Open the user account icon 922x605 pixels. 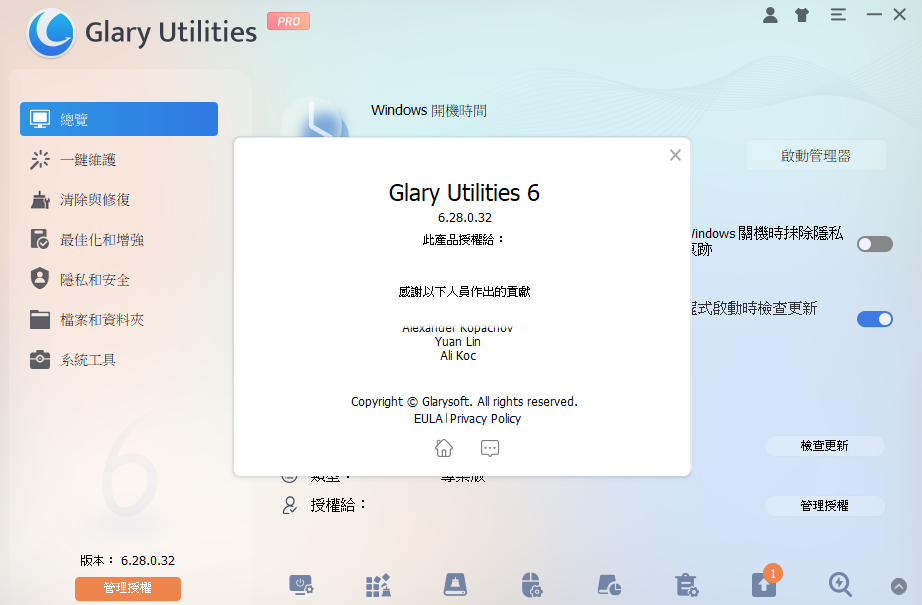click(770, 15)
